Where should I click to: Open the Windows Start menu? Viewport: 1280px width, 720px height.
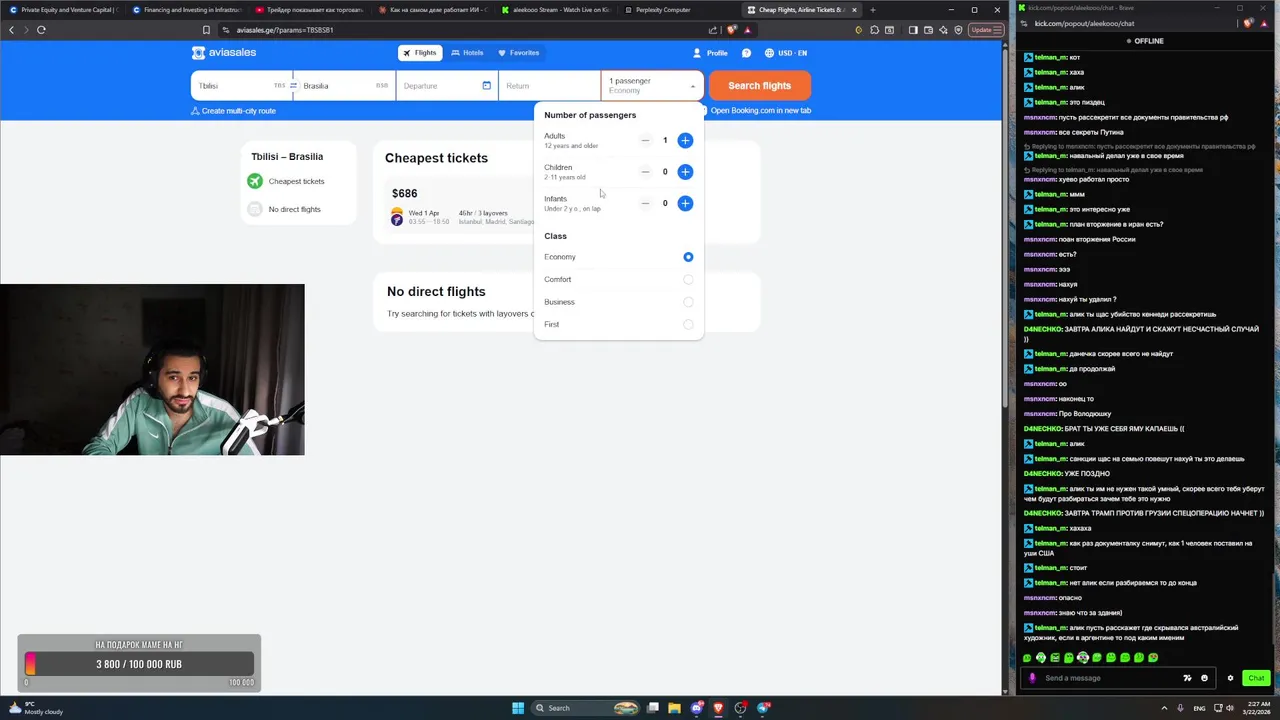pos(518,708)
